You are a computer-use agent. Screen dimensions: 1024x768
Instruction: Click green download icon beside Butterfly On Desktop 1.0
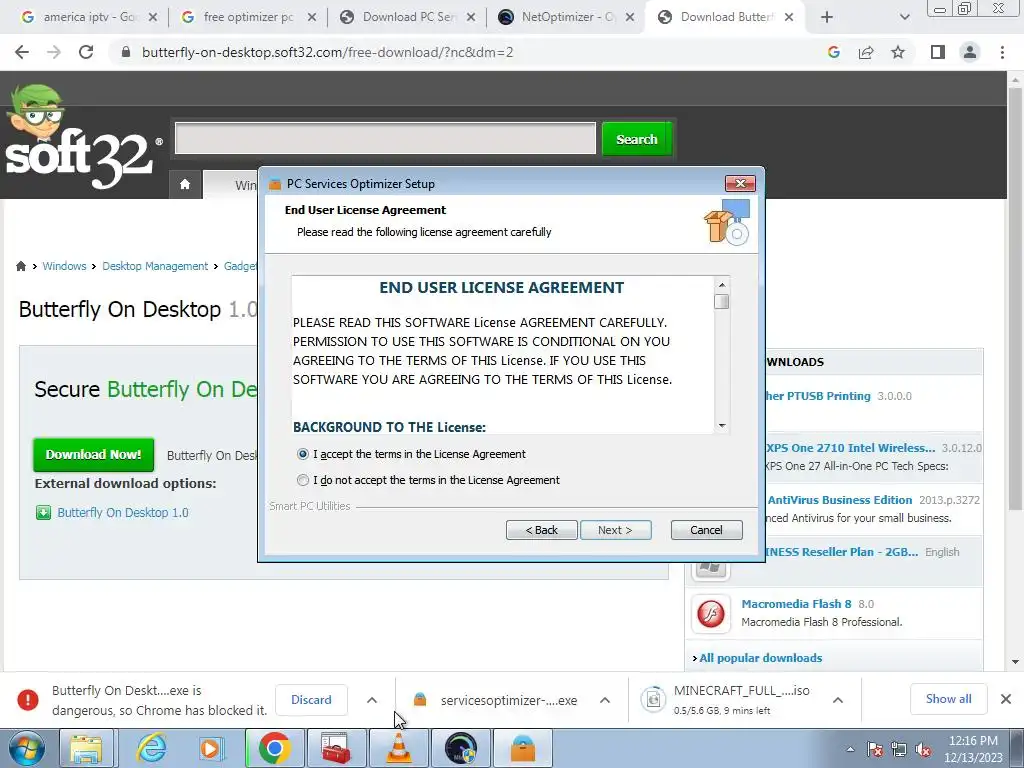point(43,513)
